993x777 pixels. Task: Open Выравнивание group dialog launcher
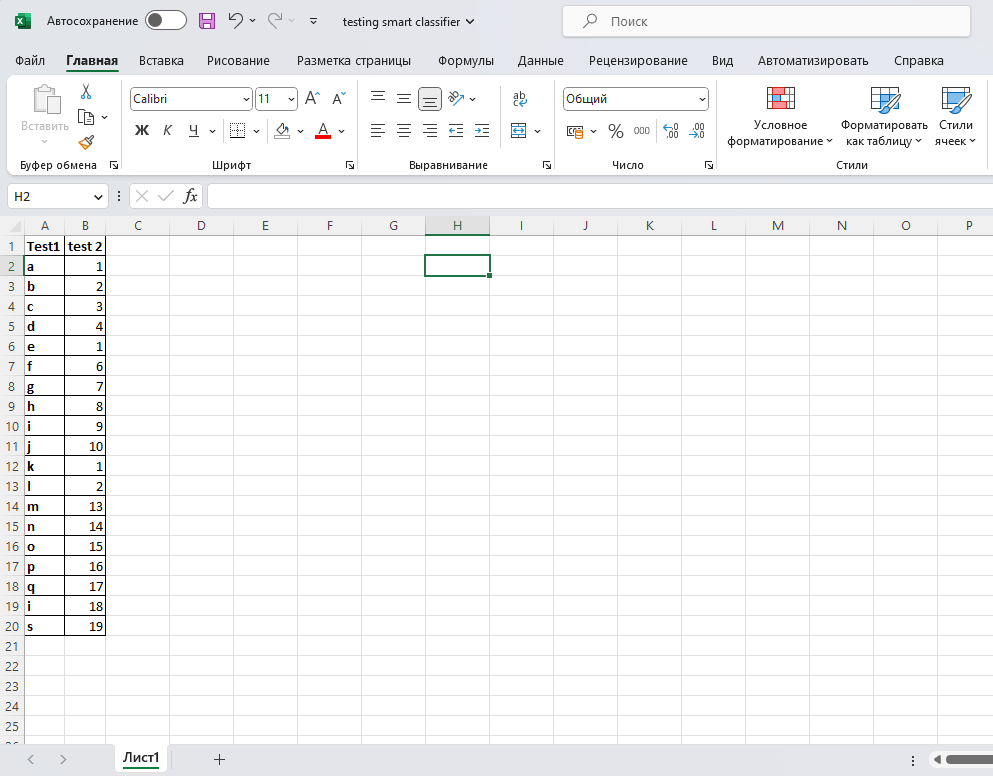(x=547, y=165)
